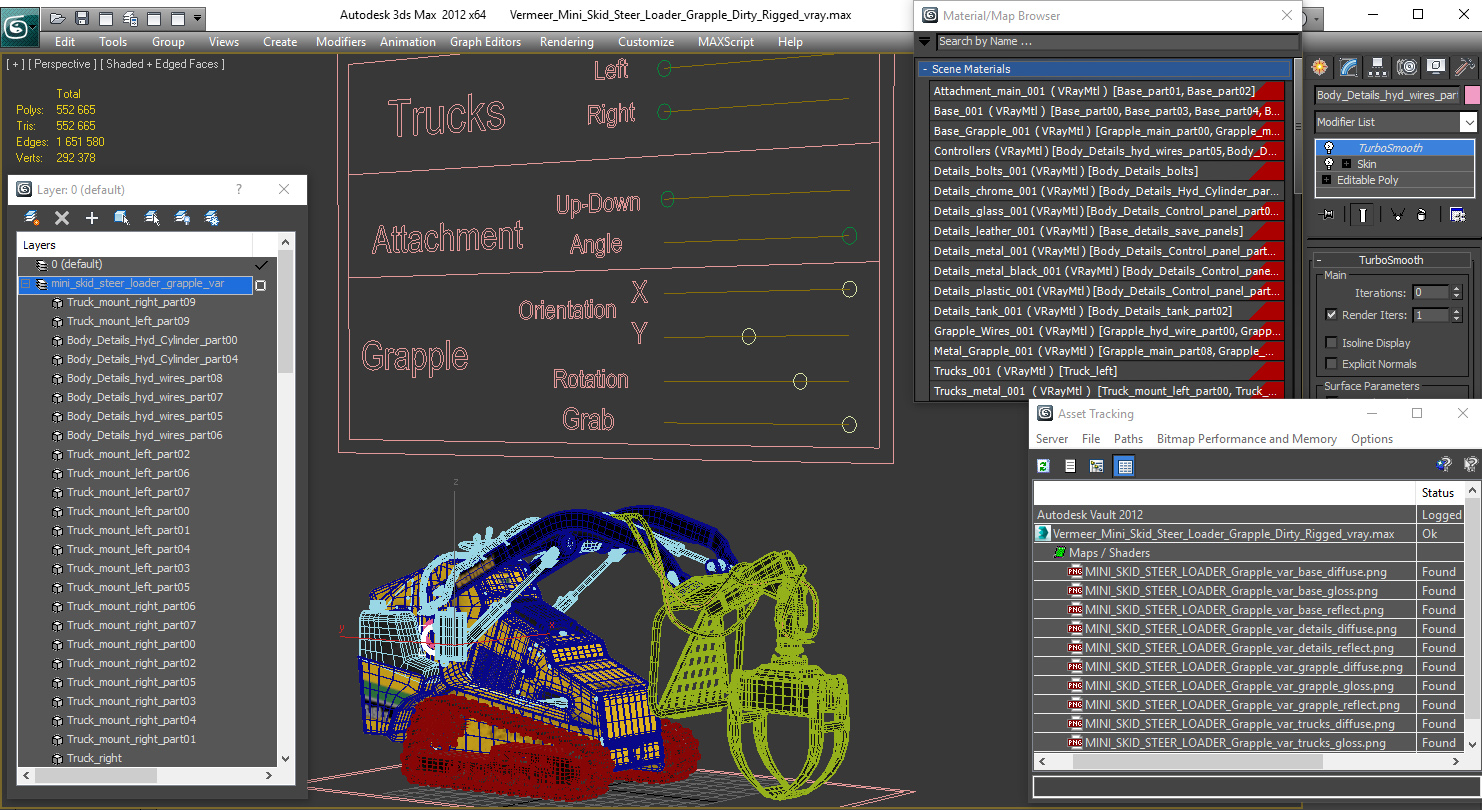The image size is (1482, 810).
Task: Open the Edit menu
Action: pos(65,42)
